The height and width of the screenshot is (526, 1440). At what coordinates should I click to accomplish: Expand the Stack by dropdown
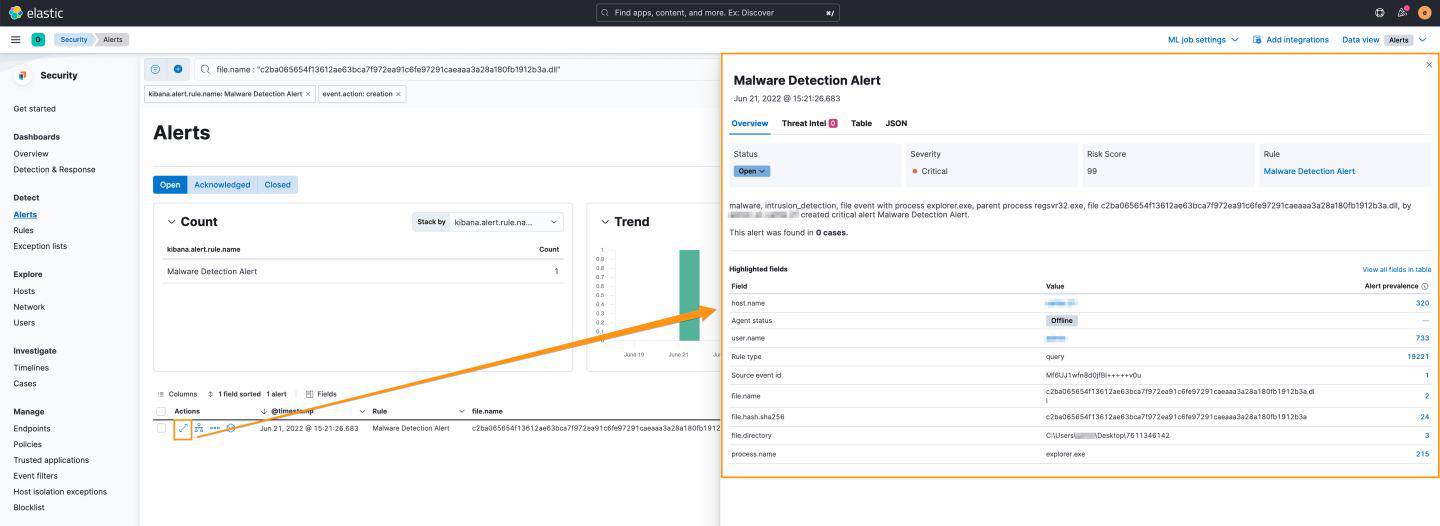point(507,222)
